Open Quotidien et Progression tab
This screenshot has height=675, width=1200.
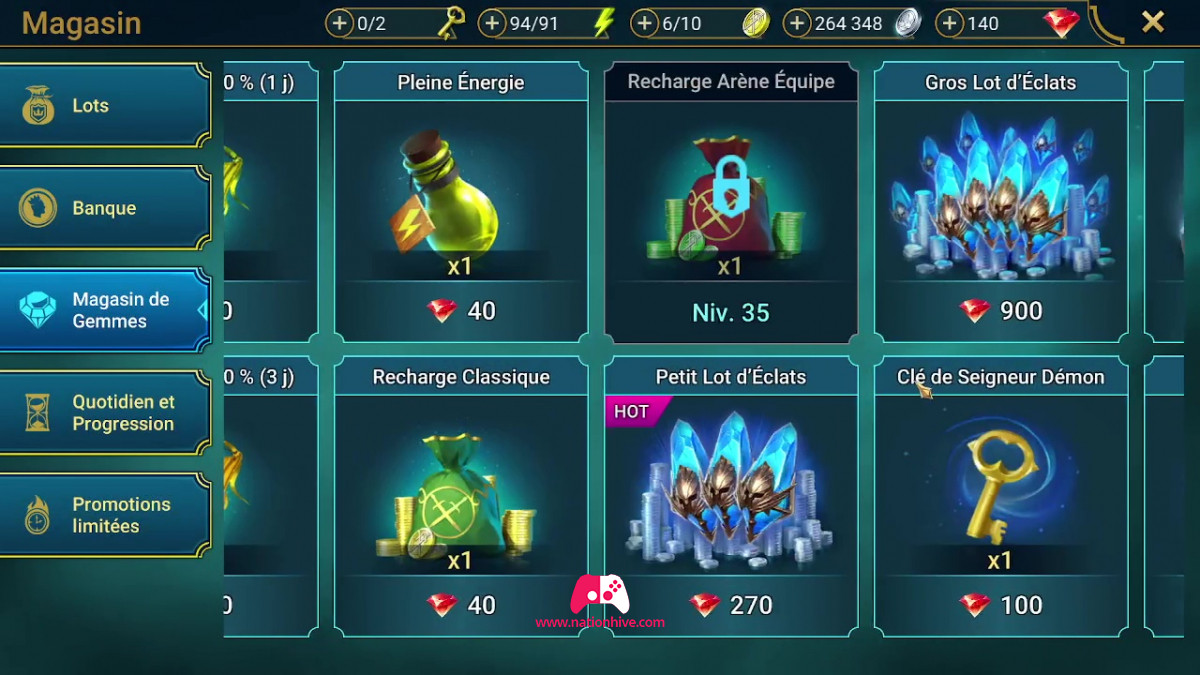pyautogui.click(x=105, y=412)
